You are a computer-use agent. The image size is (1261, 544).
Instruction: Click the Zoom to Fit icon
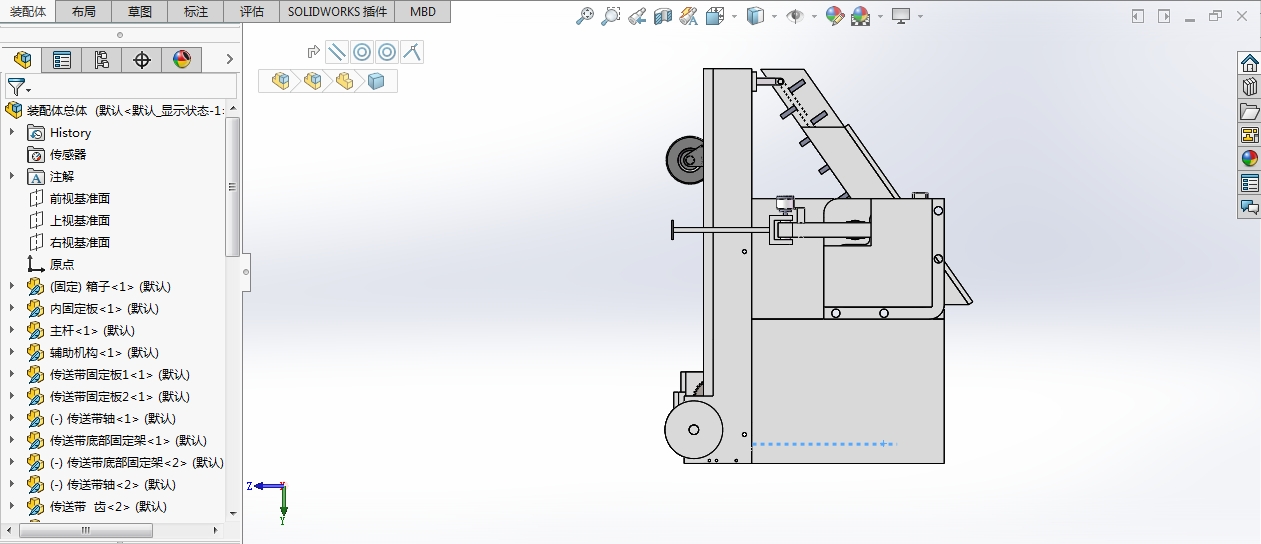[x=586, y=16]
